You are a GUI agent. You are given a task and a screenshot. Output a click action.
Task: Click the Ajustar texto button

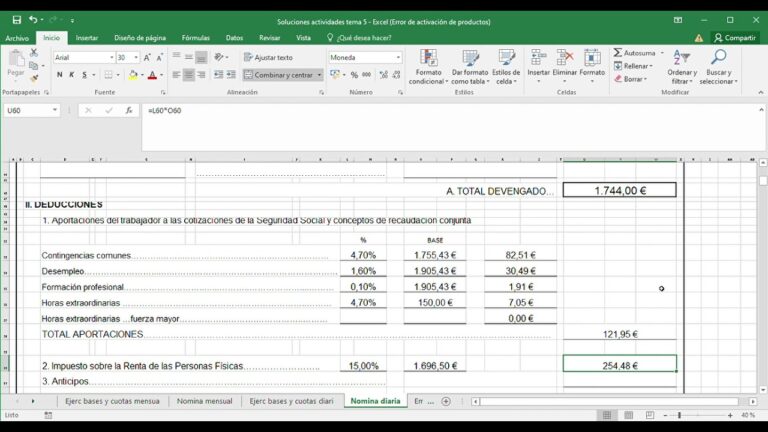tap(268, 57)
